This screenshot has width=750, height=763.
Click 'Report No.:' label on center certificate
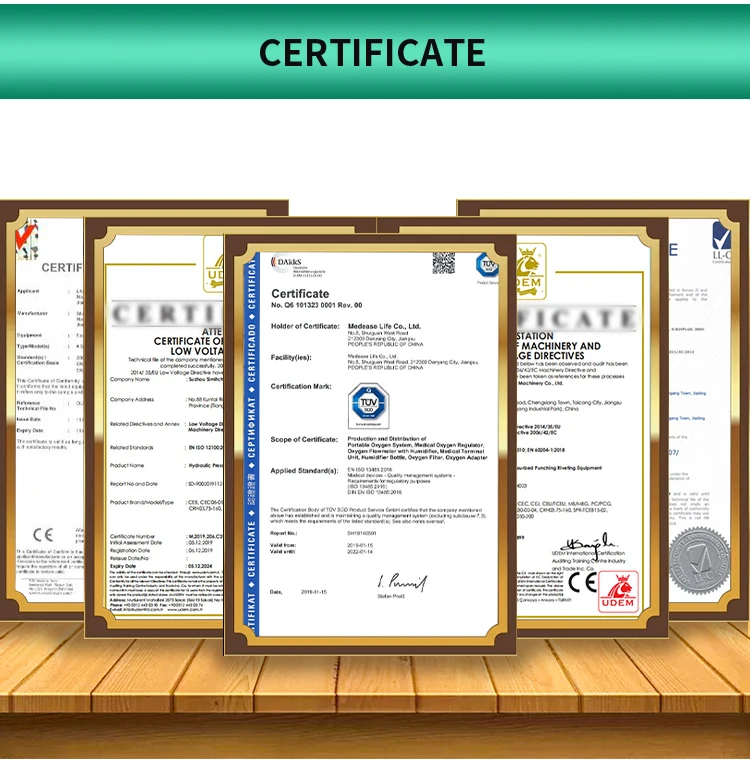283,533
